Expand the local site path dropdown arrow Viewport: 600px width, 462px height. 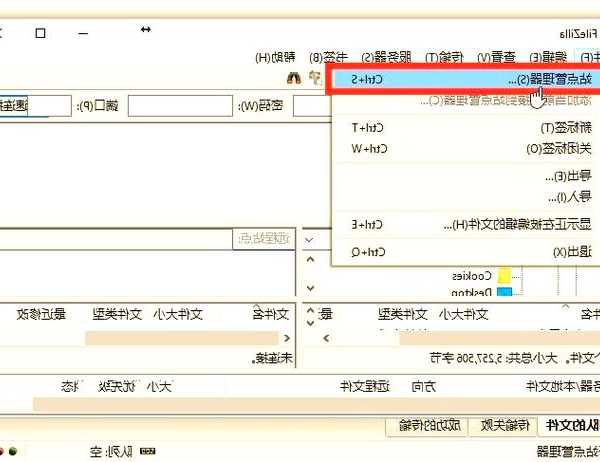click(x=309, y=240)
